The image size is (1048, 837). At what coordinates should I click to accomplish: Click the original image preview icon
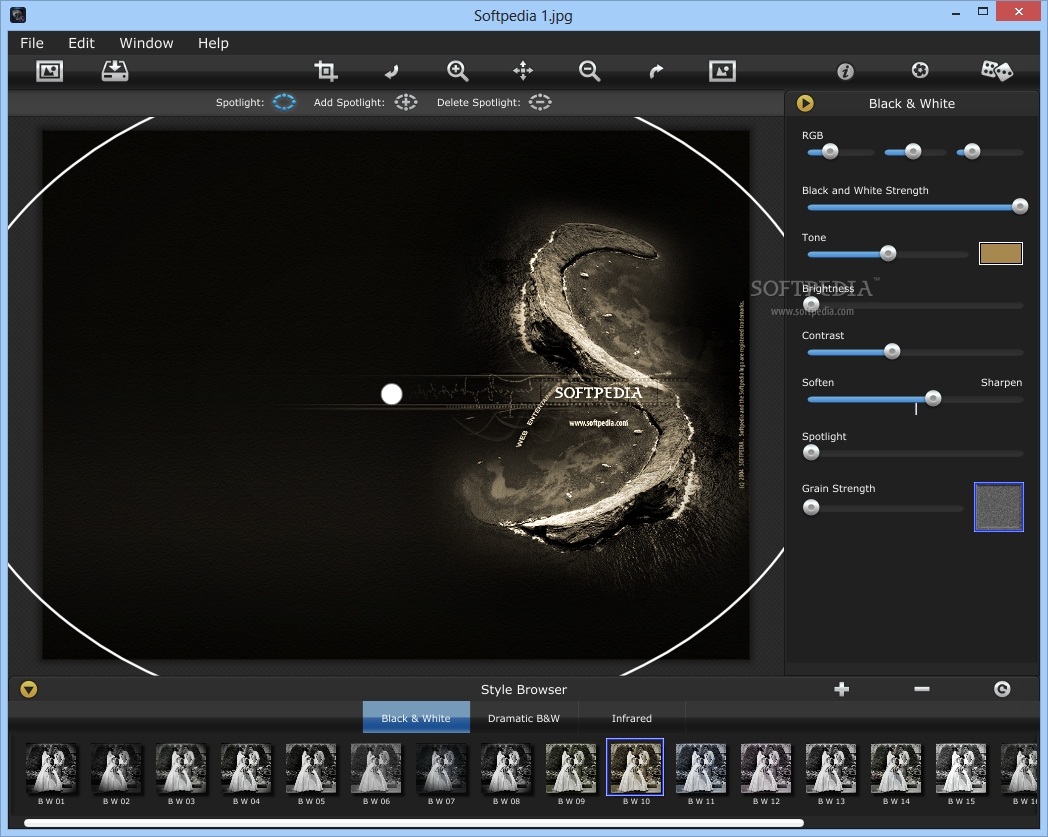[x=722, y=71]
